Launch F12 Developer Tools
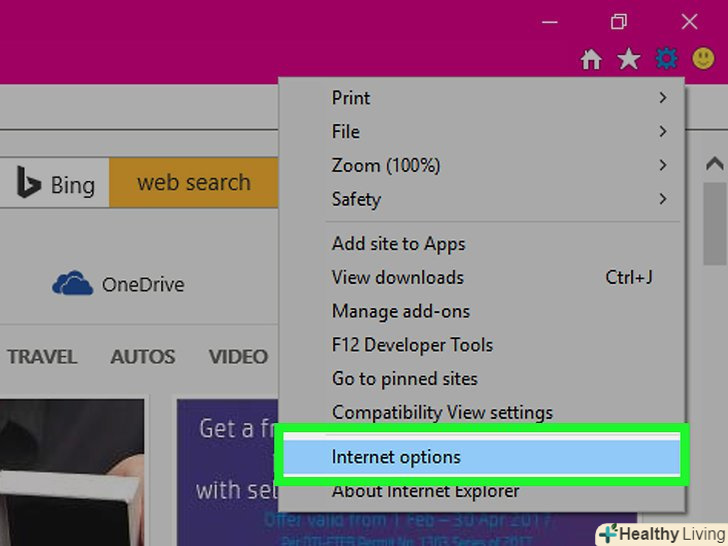The height and width of the screenshot is (546, 728). (481, 345)
